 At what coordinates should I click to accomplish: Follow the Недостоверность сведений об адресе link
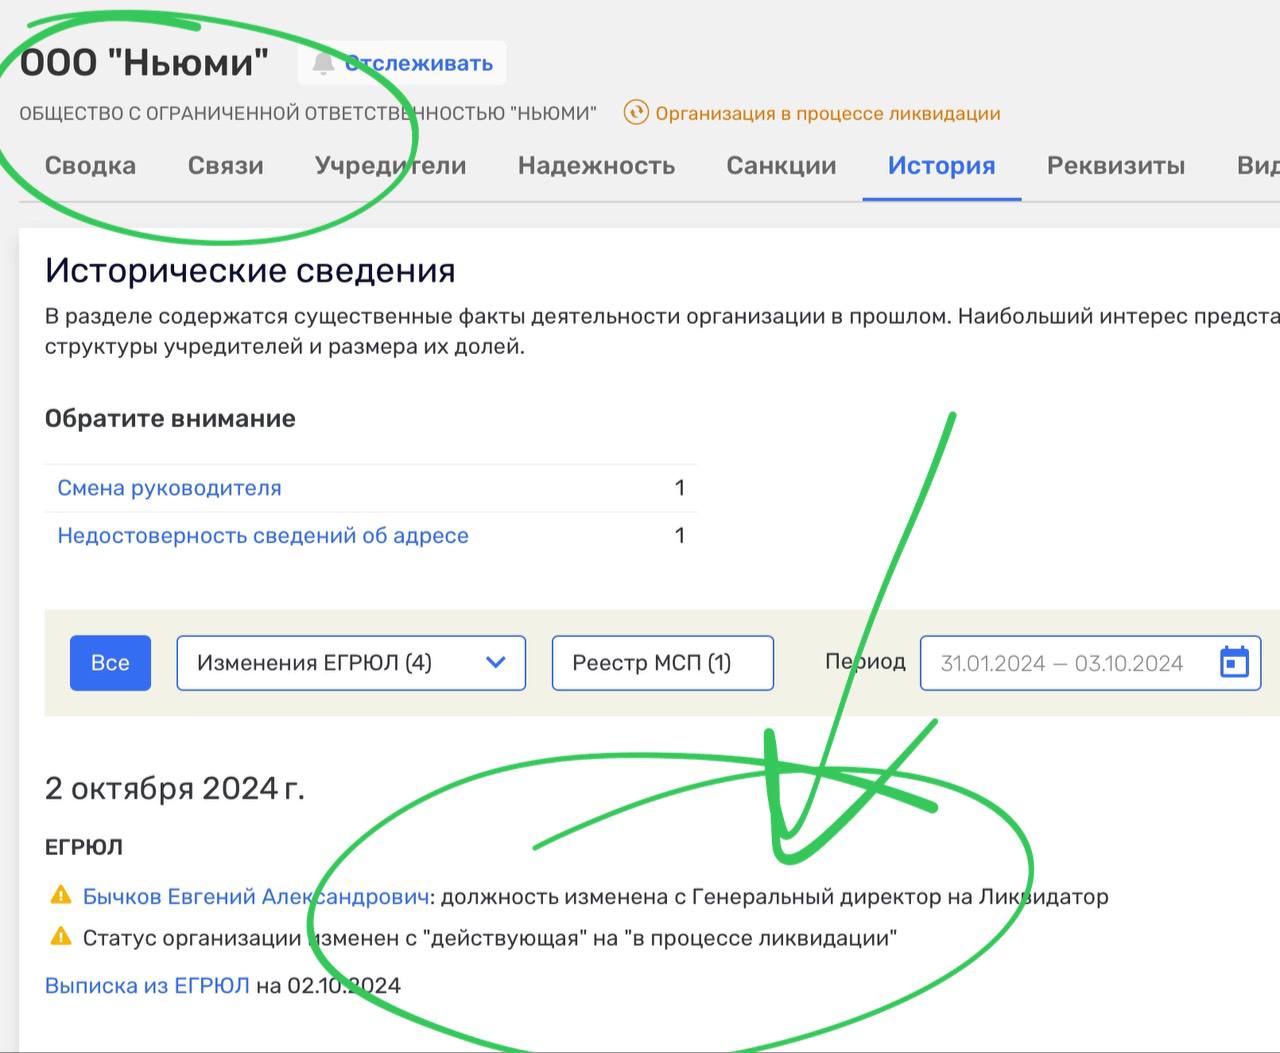(x=262, y=535)
